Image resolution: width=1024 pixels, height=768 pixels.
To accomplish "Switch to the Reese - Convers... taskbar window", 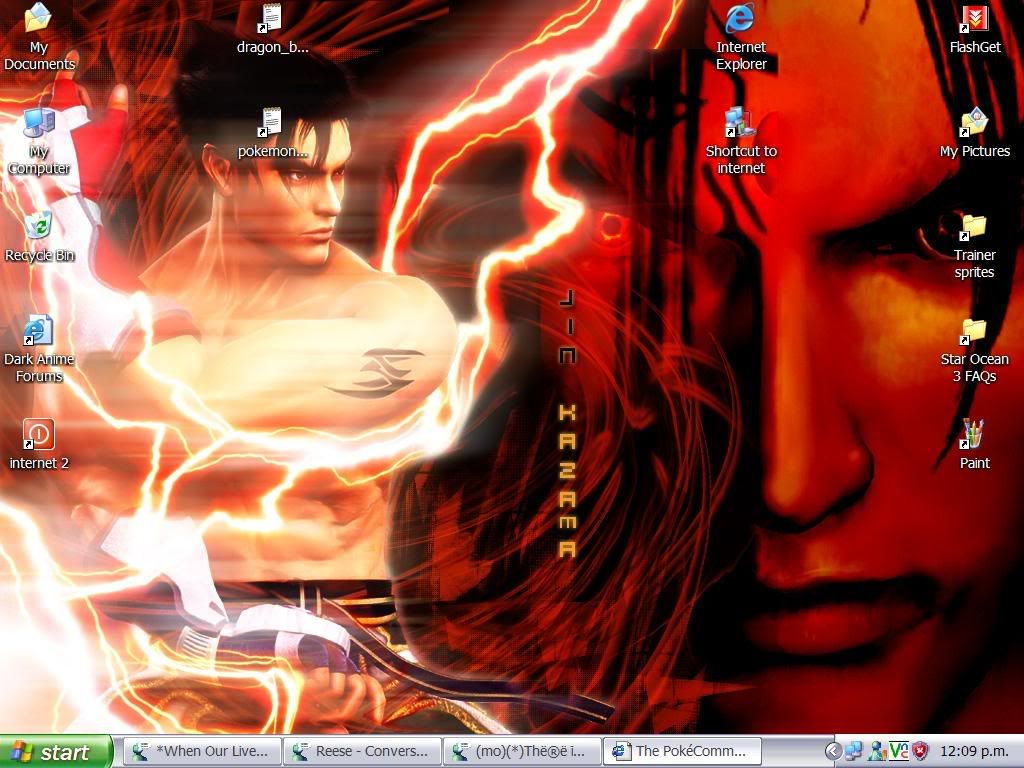I will [362, 752].
